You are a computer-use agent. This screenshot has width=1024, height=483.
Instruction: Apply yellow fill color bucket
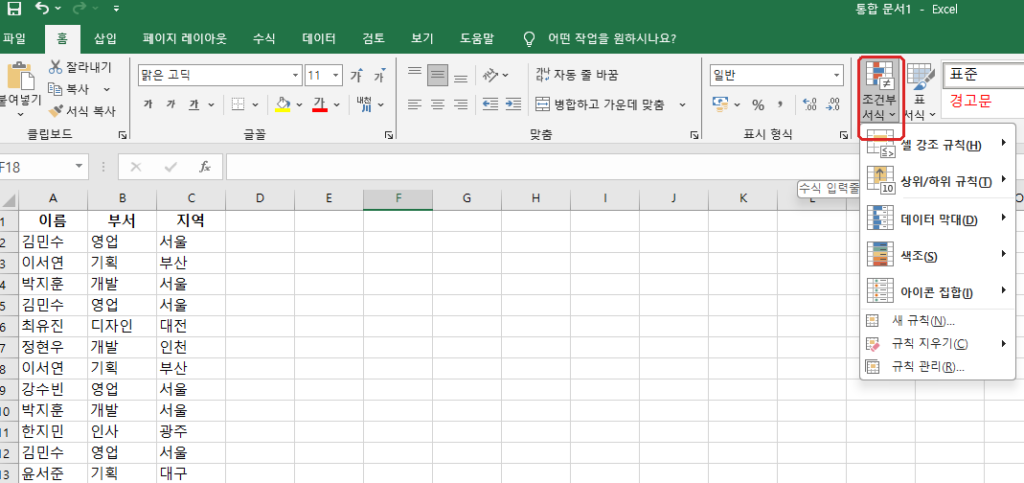283,104
